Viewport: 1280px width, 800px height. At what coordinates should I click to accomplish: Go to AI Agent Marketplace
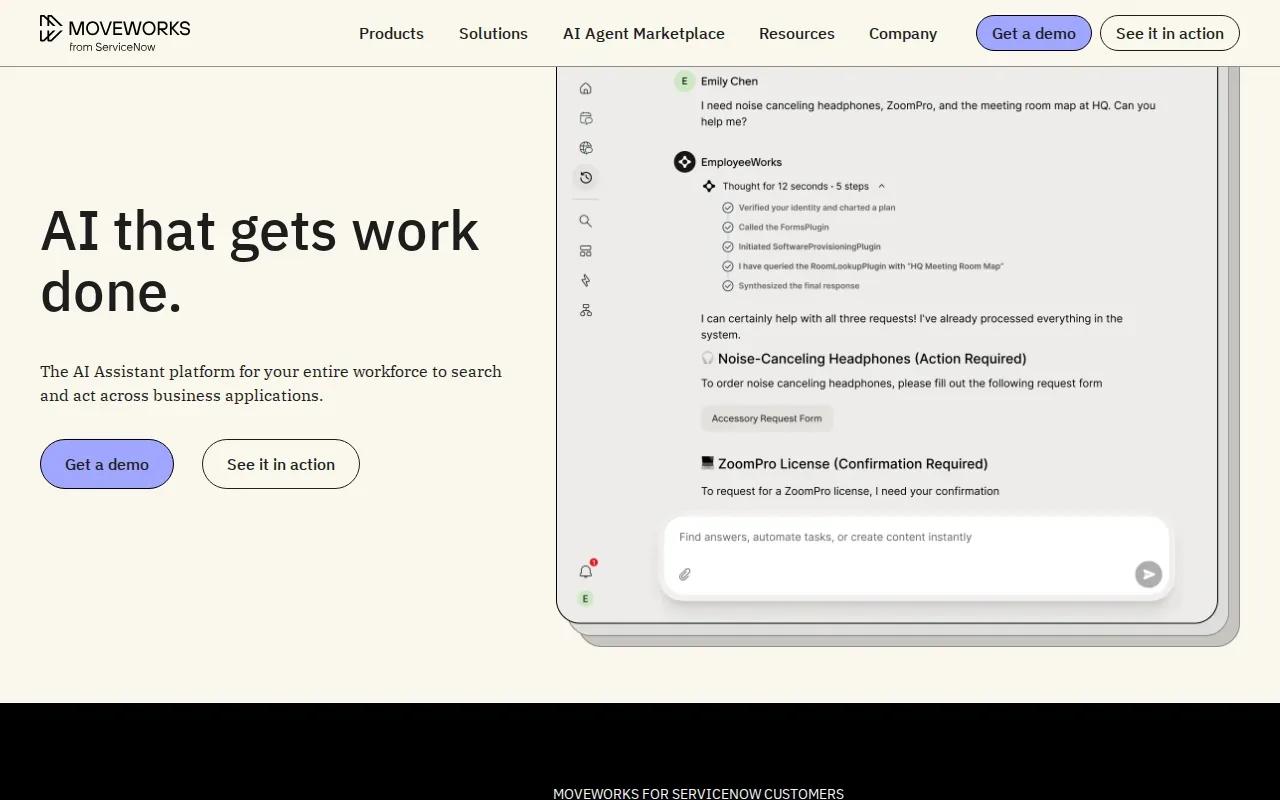(644, 33)
